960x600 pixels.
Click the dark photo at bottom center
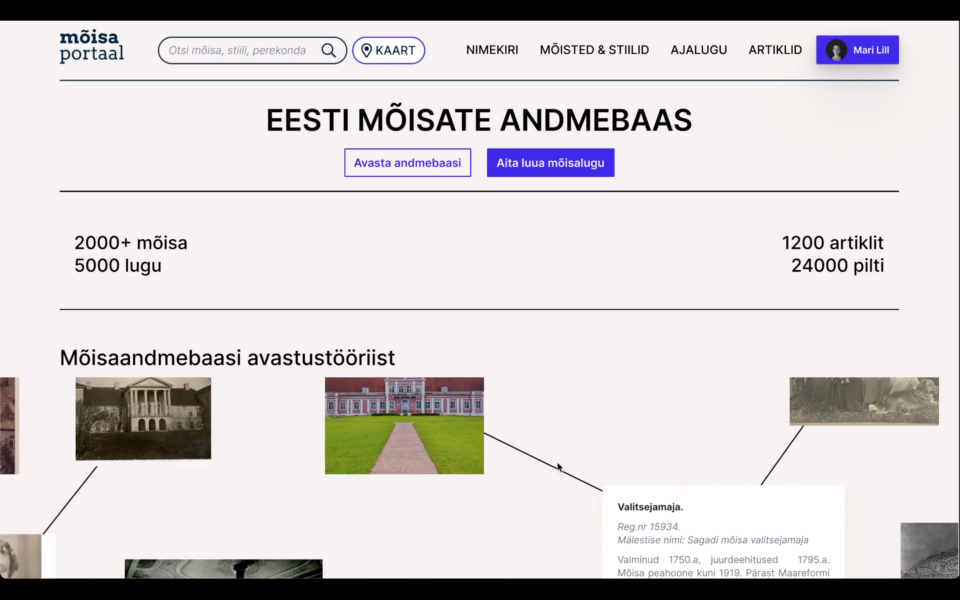pos(223,569)
